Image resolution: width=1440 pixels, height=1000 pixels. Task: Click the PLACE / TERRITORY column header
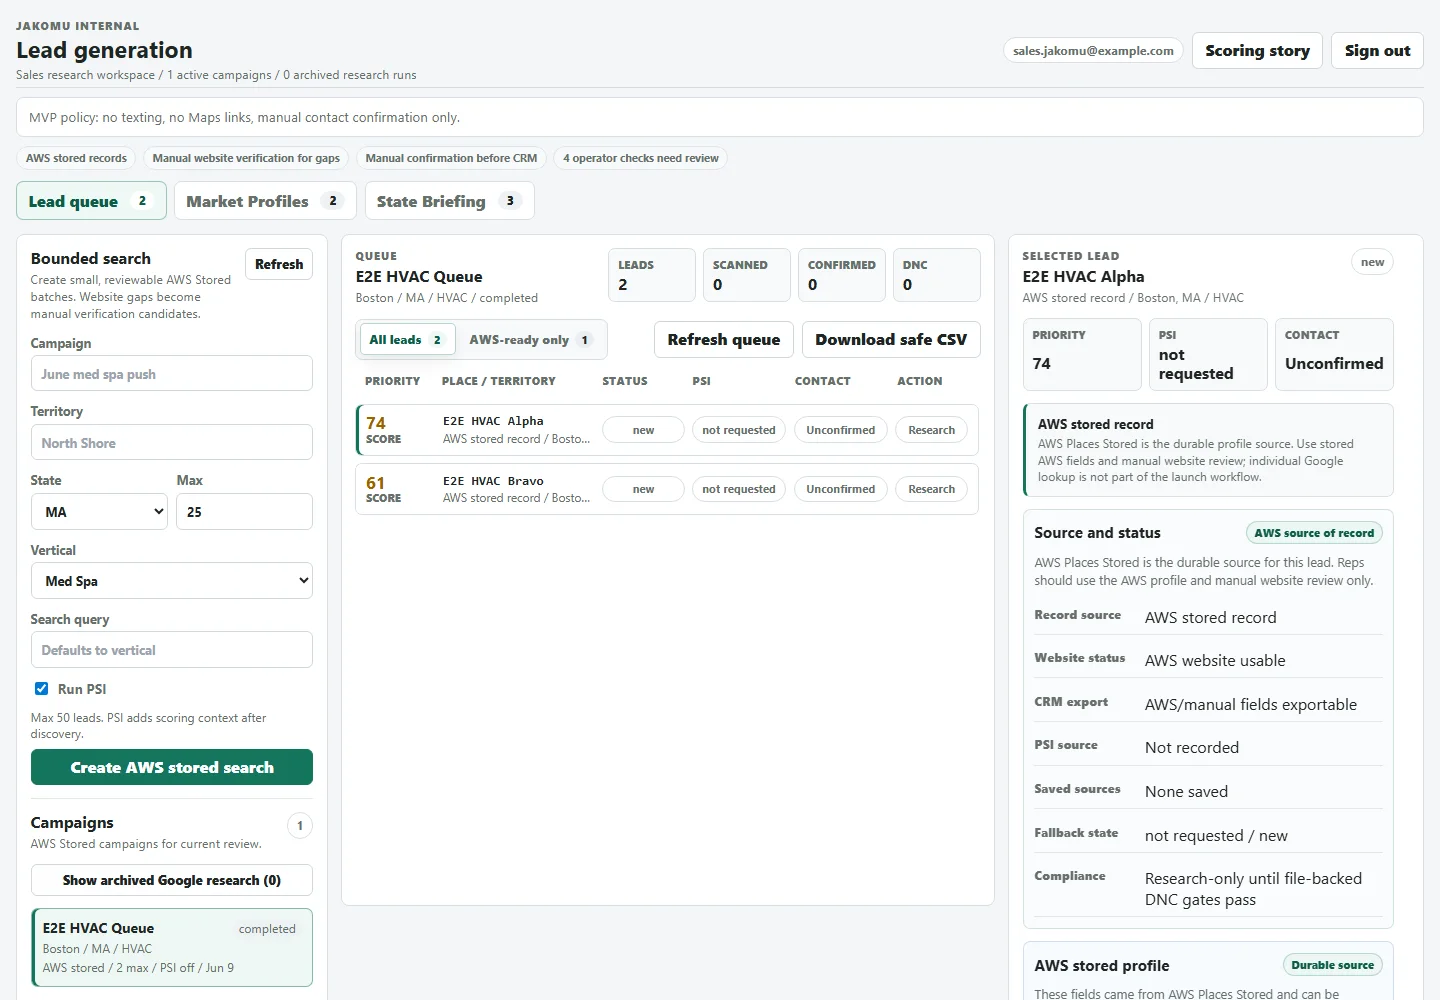click(499, 381)
